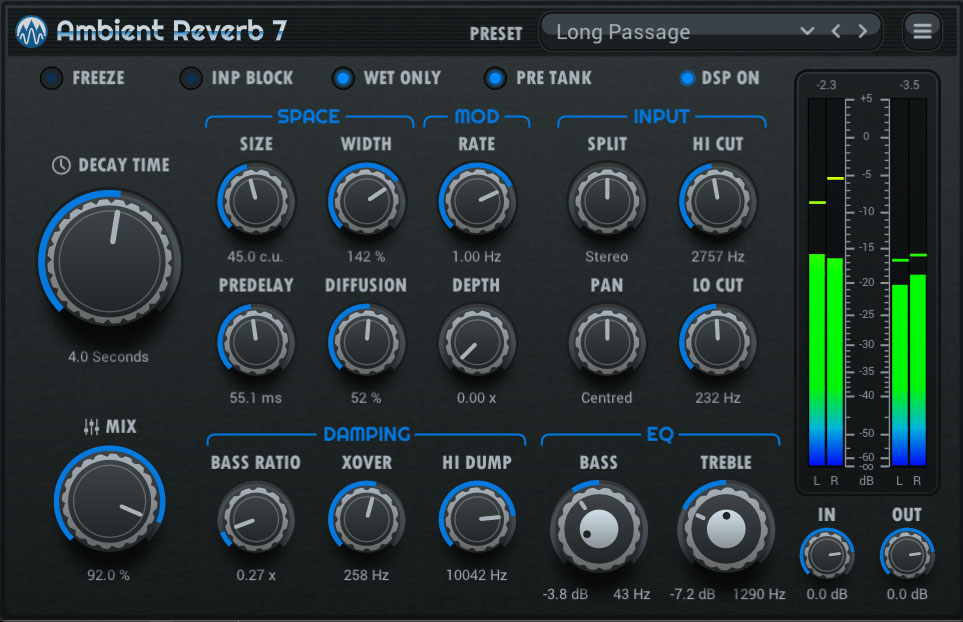Click the Mix knob
The width and height of the screenshot is (963, 622).
click(110, 500)
